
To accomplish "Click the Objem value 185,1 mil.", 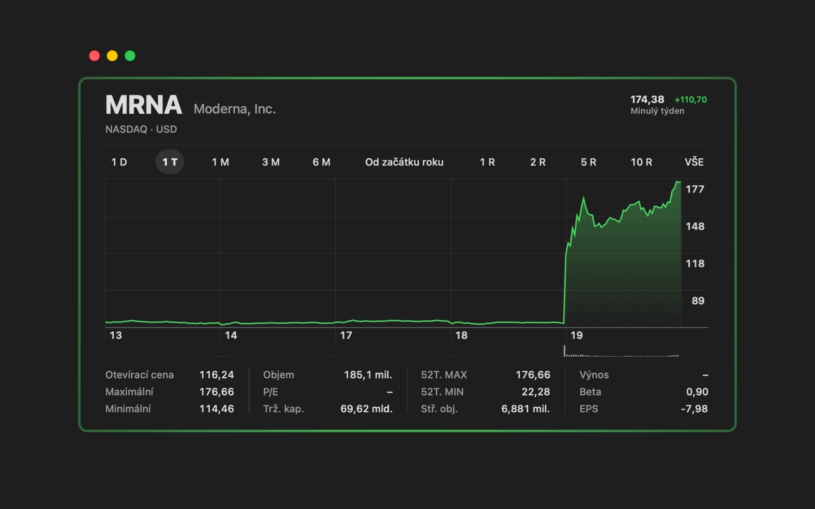I will coord(367,375).
